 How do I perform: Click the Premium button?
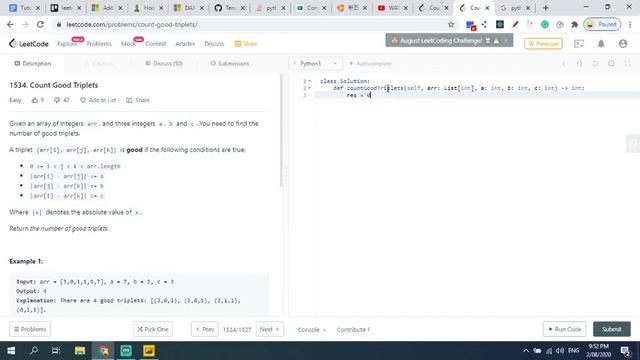pos(543,44)
